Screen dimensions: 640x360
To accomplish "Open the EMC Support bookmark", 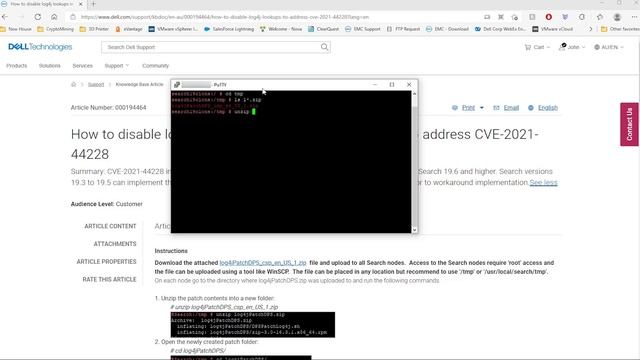I will click(362, 29).
